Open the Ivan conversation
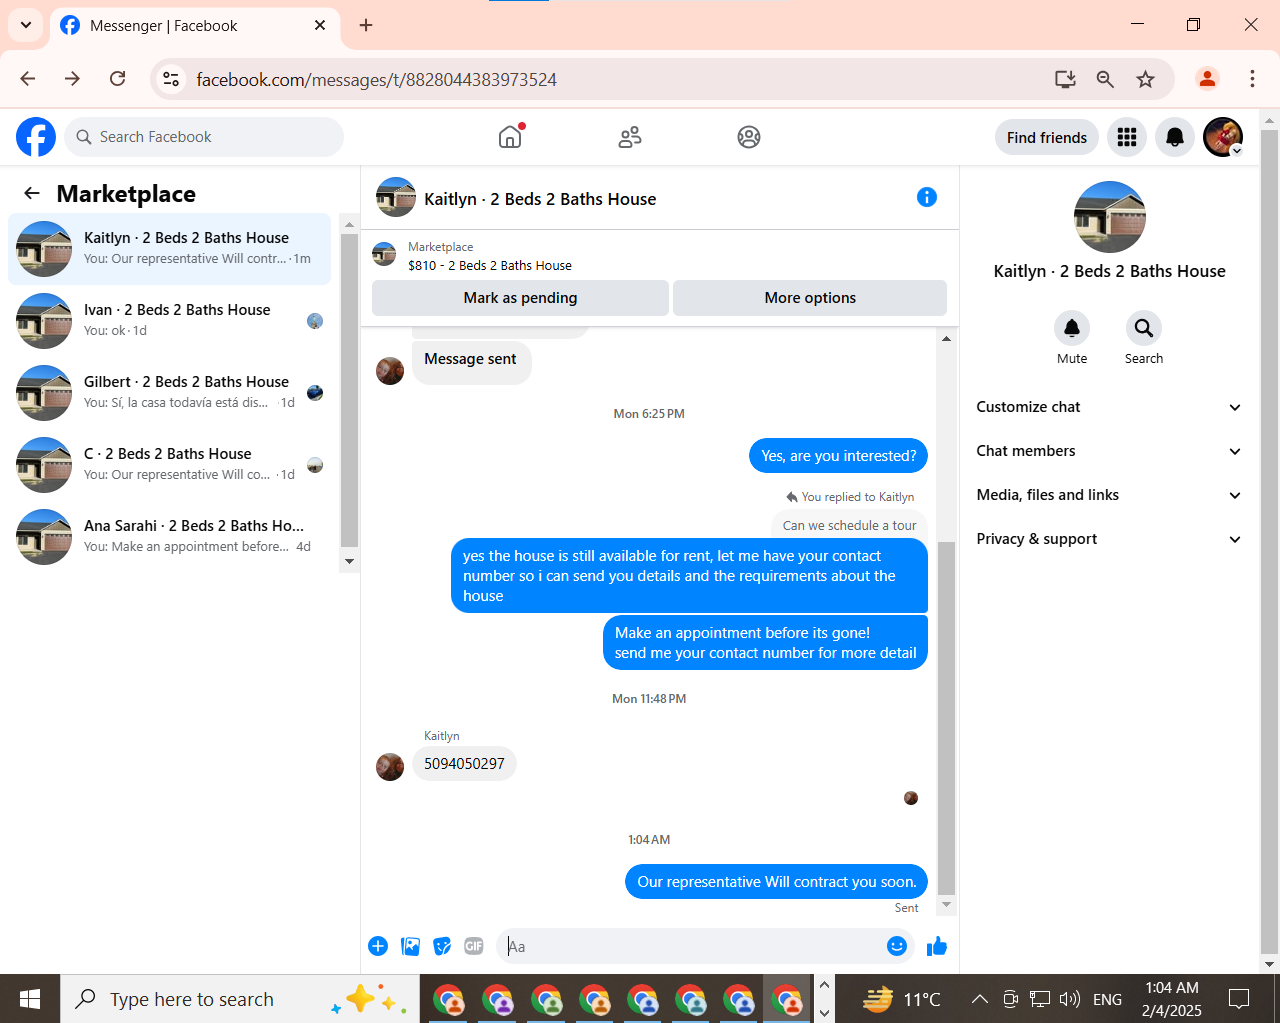 [x=170, y=321]
